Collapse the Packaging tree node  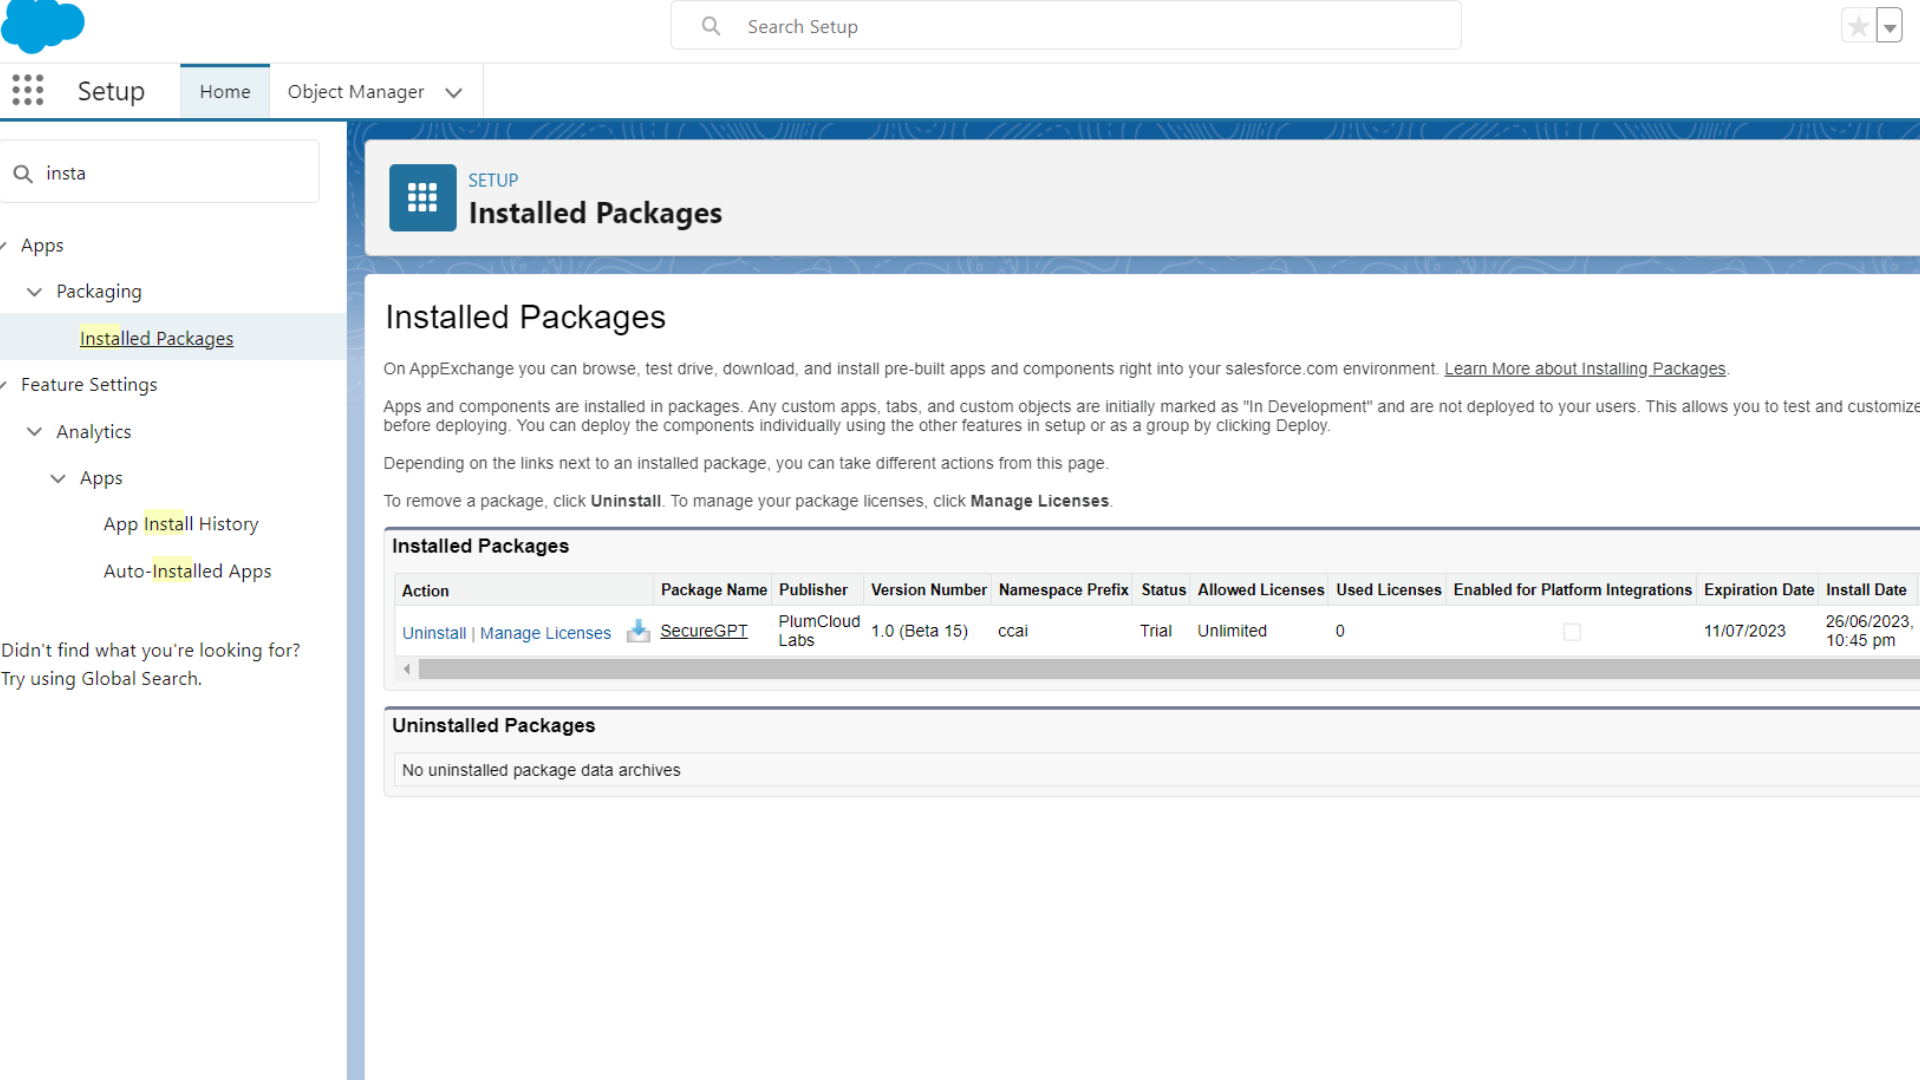click(x=34, y=291)
